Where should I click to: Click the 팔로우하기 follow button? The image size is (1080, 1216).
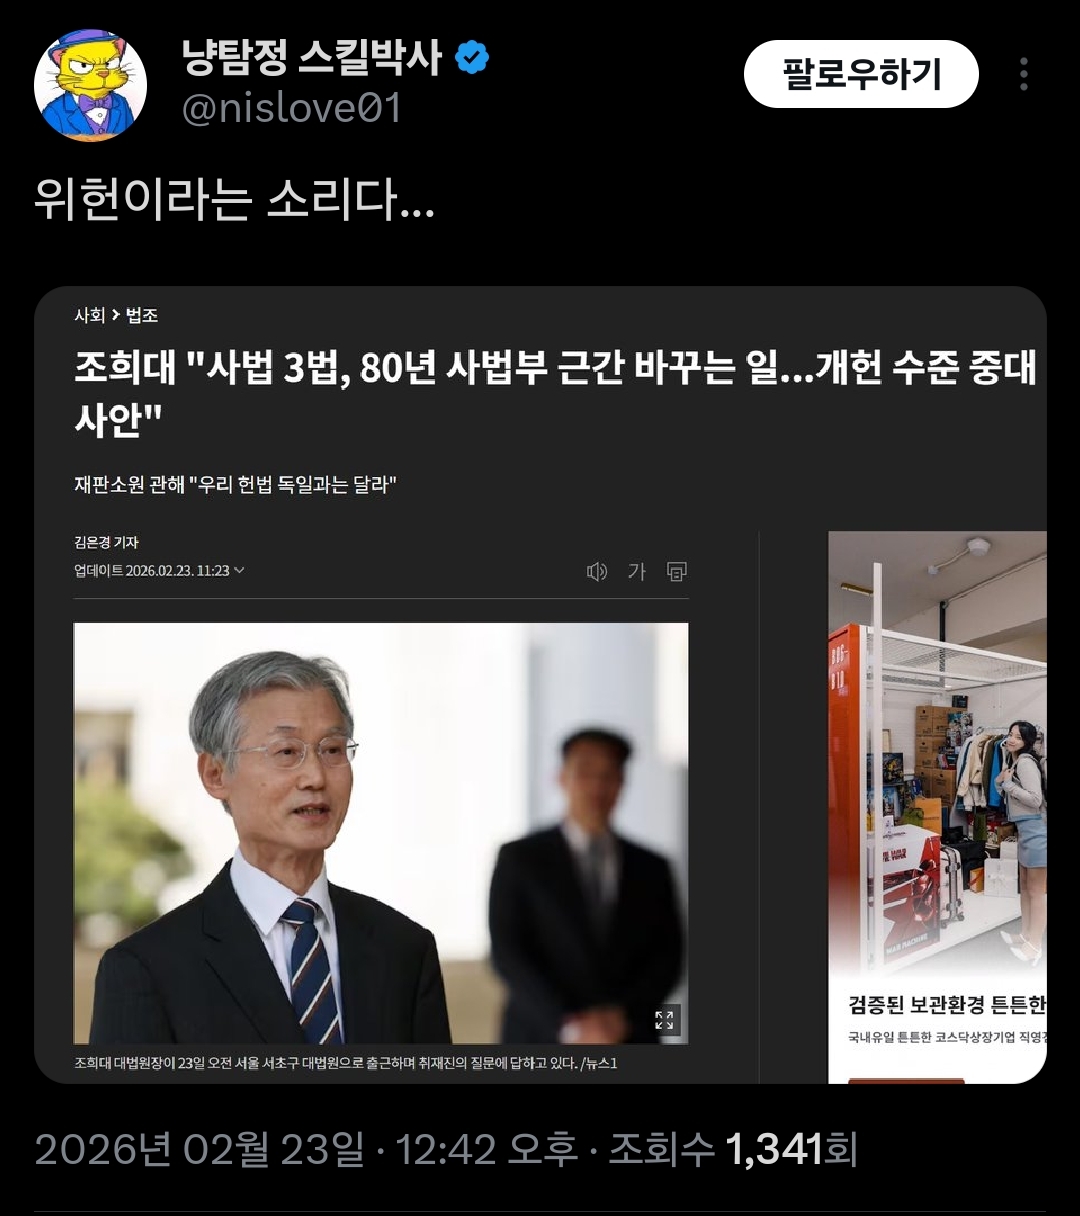(x=861, y=74)
